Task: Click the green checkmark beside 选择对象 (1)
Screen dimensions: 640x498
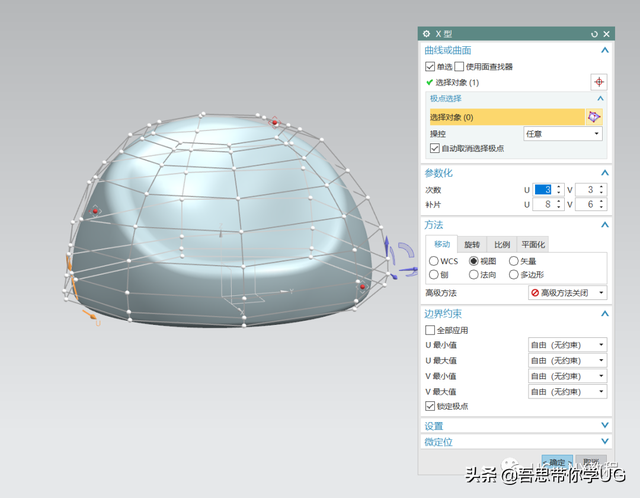Action: coord(429,82)
